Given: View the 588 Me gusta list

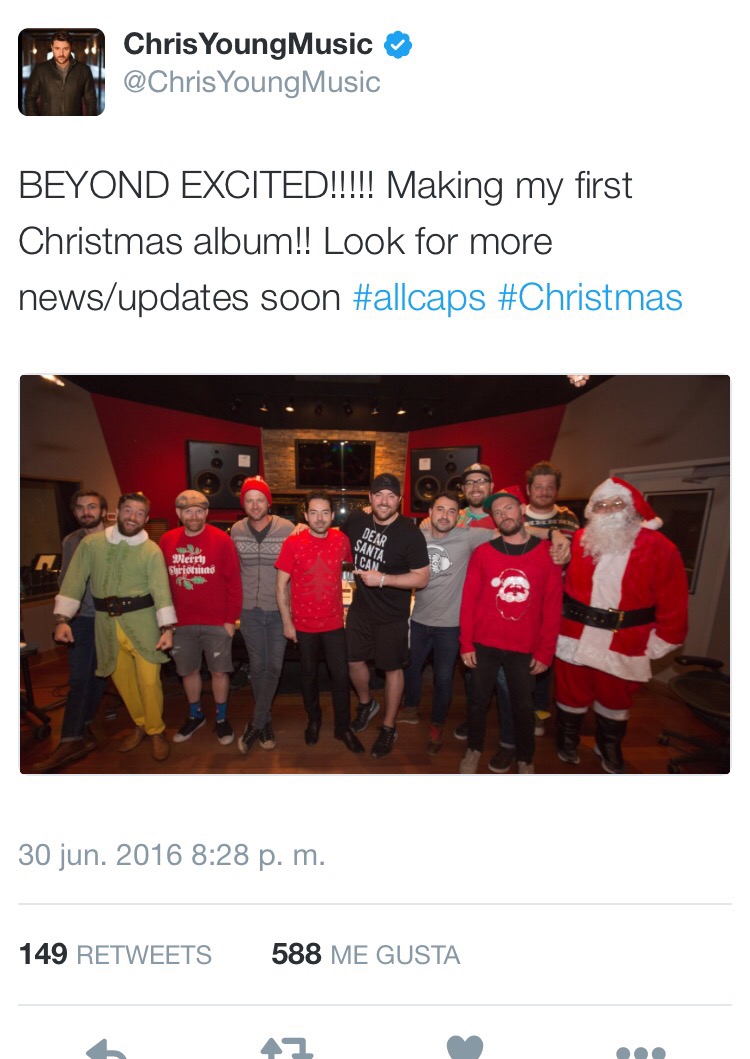Looking at the screenshot, I should coord(366,955).
